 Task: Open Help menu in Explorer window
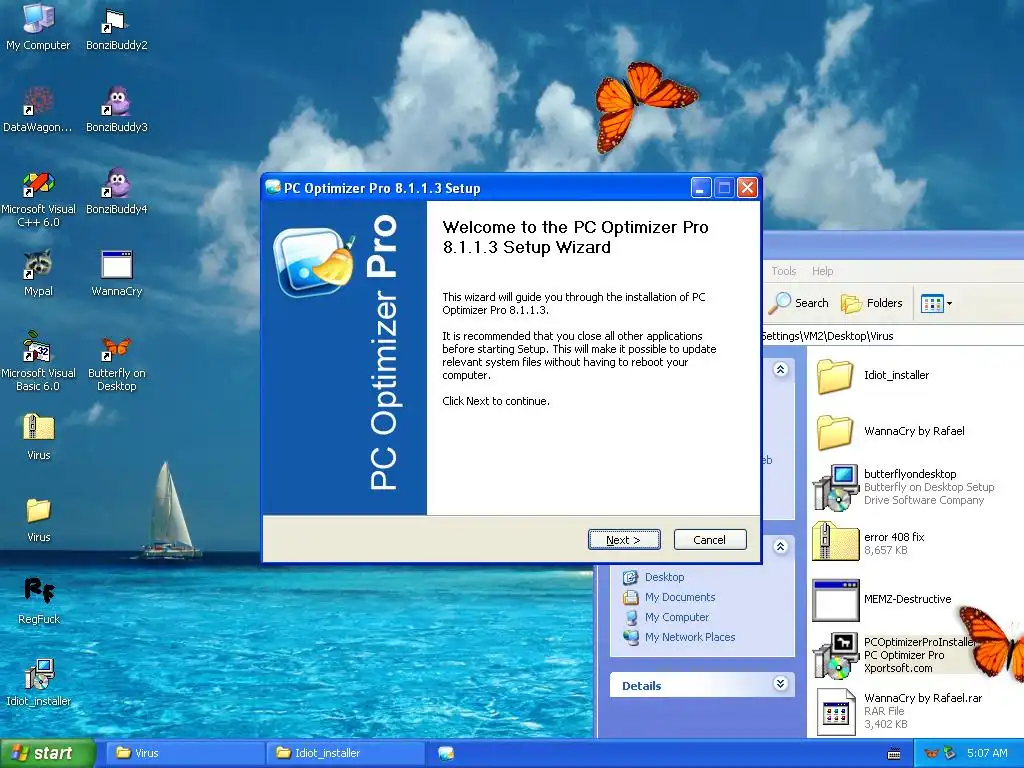coord(822,271)
